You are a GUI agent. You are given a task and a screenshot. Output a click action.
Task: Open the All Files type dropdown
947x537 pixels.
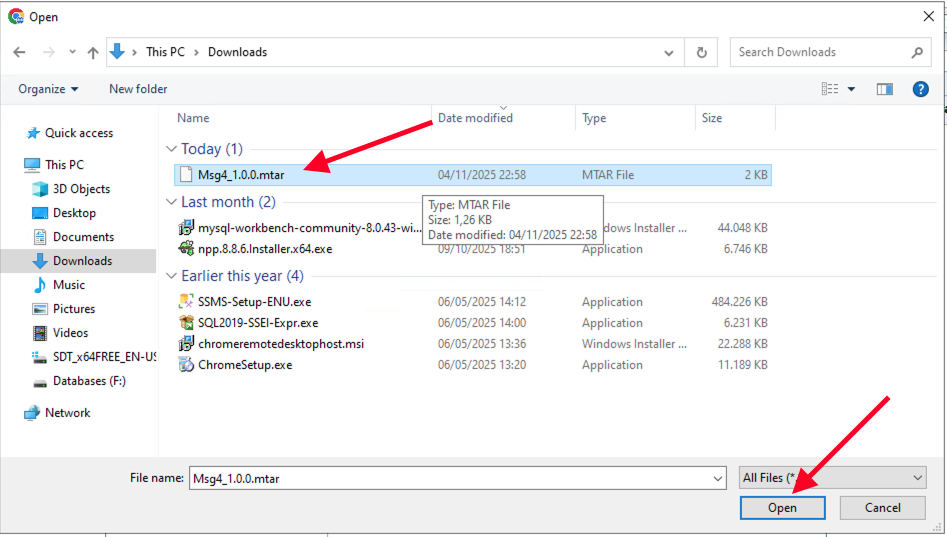point(832,478)
